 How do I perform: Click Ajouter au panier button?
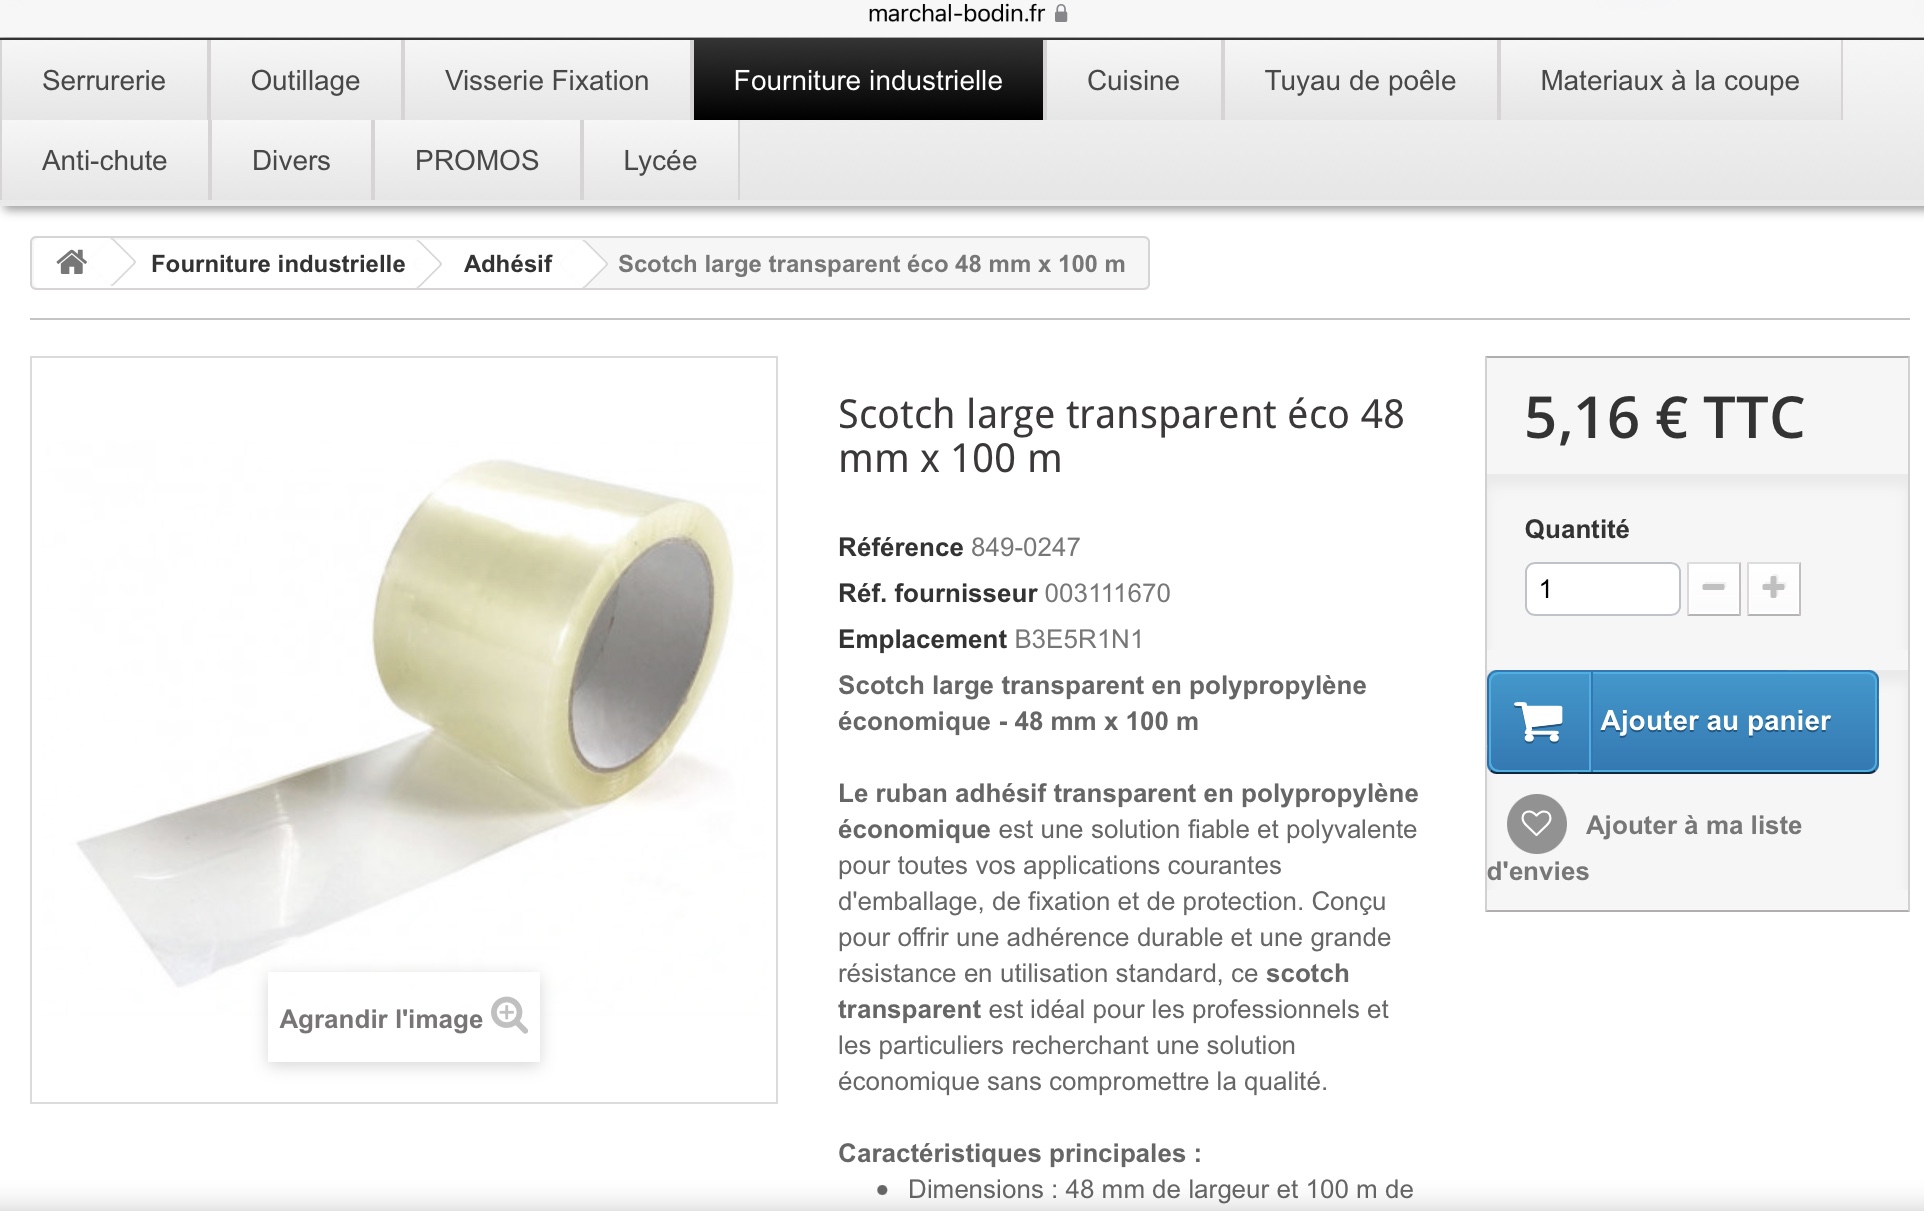[x=1683, y=722]
